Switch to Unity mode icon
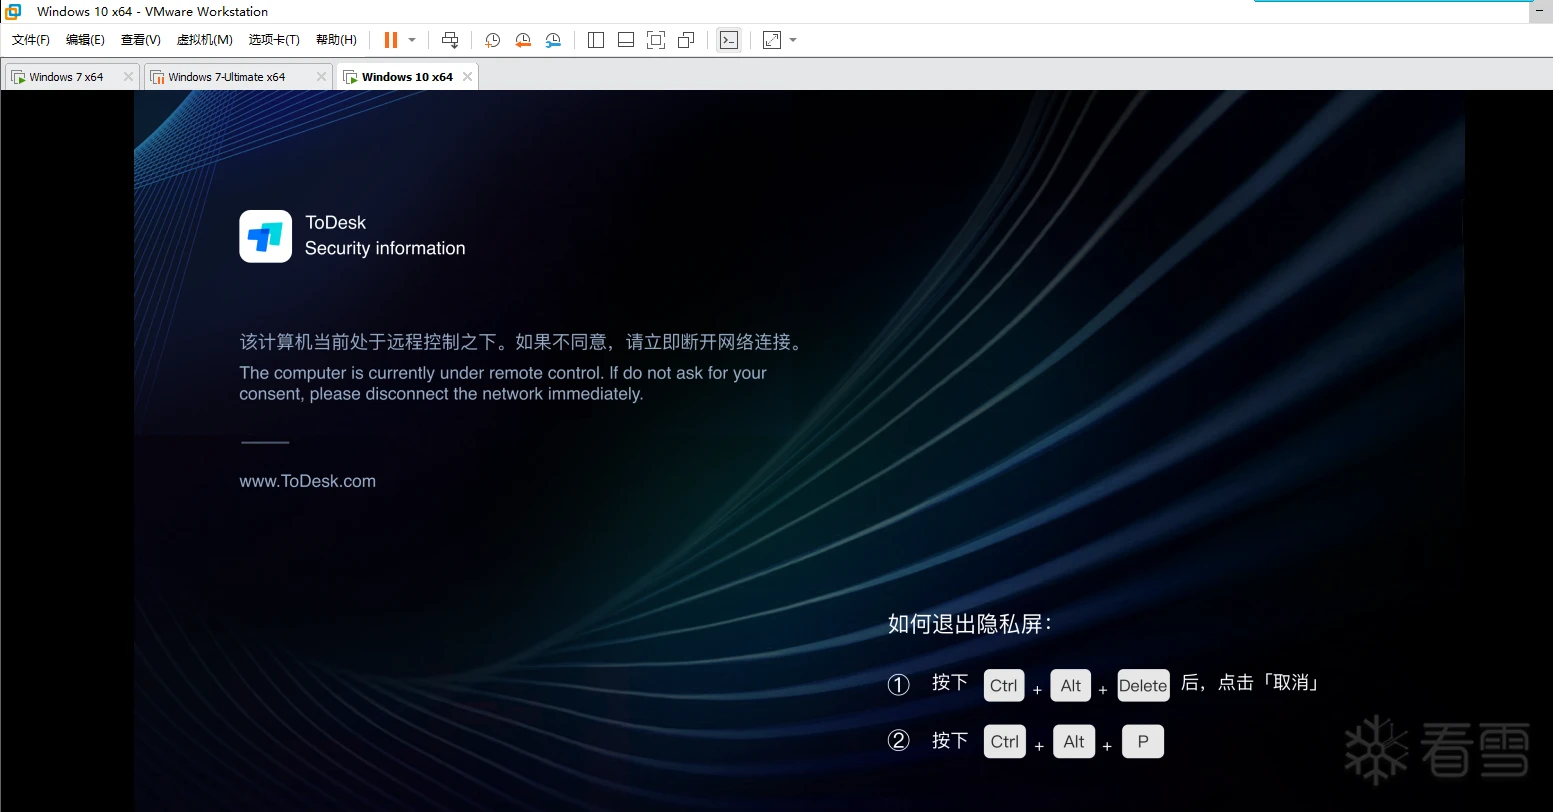 tap(686, 40)
